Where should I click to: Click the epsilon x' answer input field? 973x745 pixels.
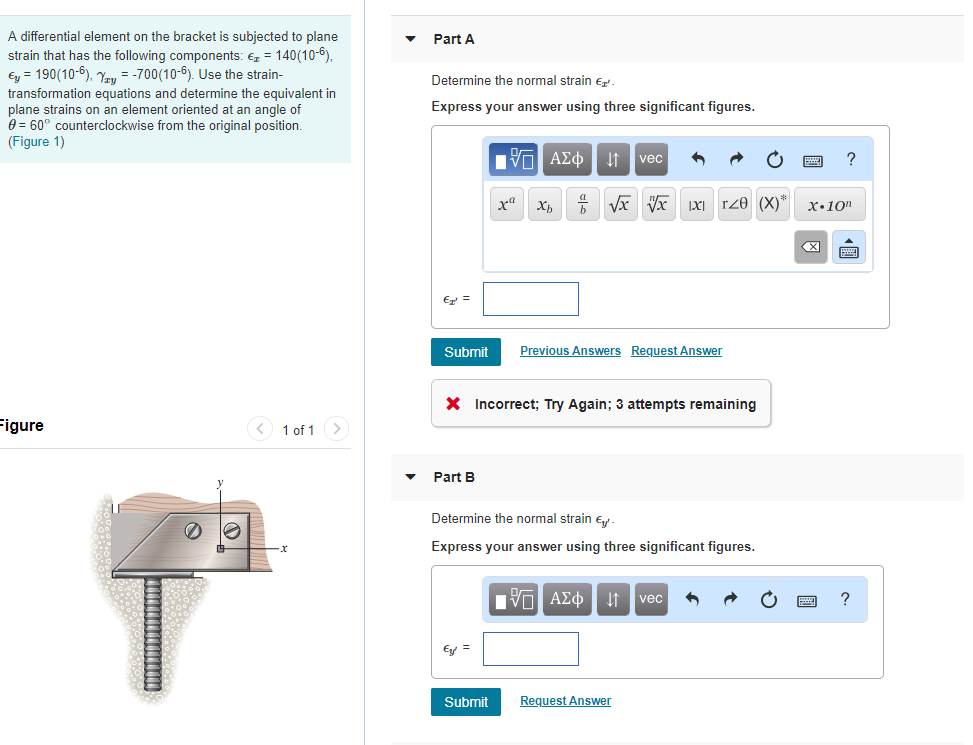click(x=530, y=298)
